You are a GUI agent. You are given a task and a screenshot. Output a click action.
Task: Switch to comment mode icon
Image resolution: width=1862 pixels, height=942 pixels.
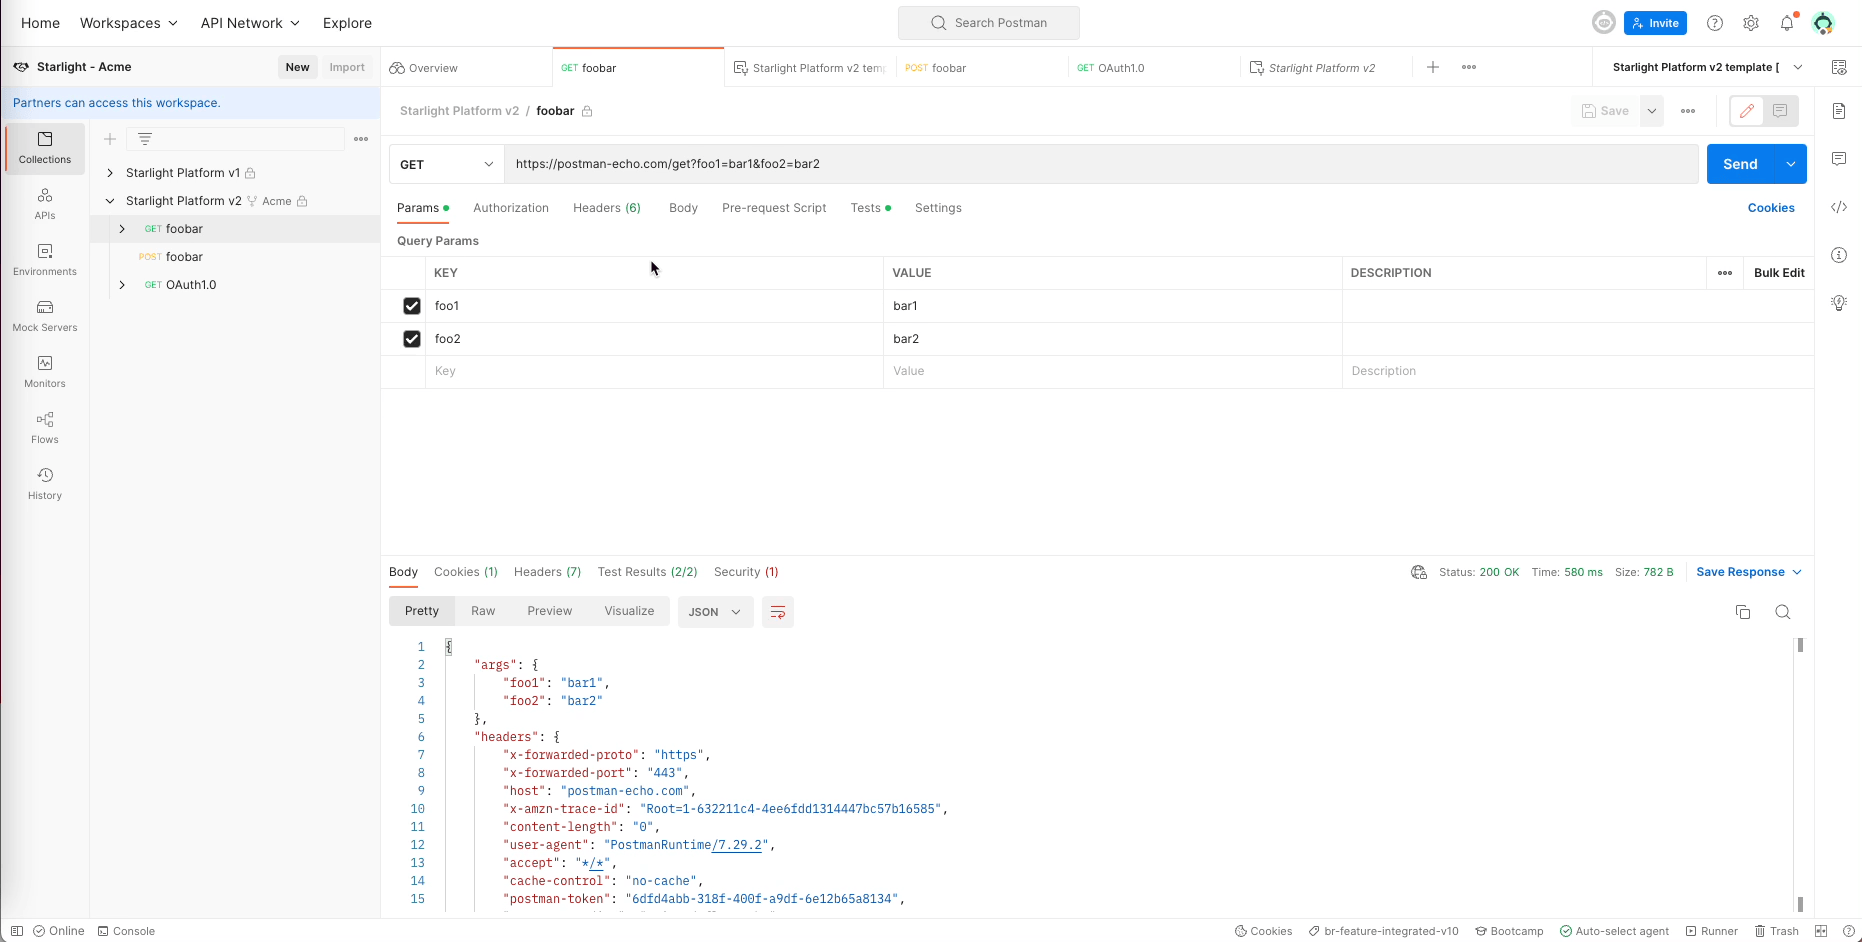pyautogui.click(x=1780, y=111)
